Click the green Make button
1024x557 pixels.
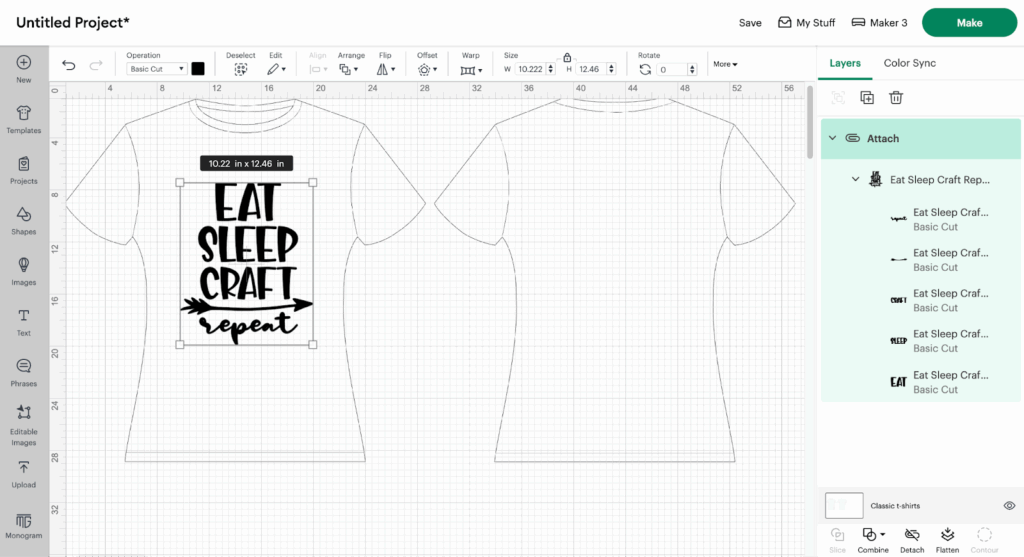pyautogui.click(x=968, y=23)
